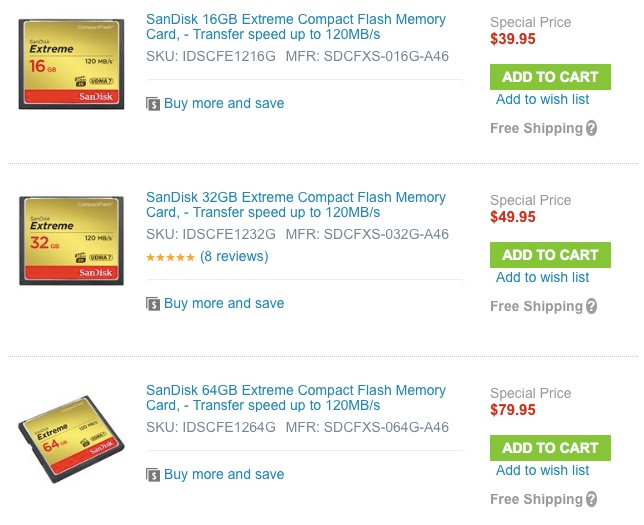Click the Free Shipping help icon for 32GB card
Screen dimensions: 644x525
[591, 306]
